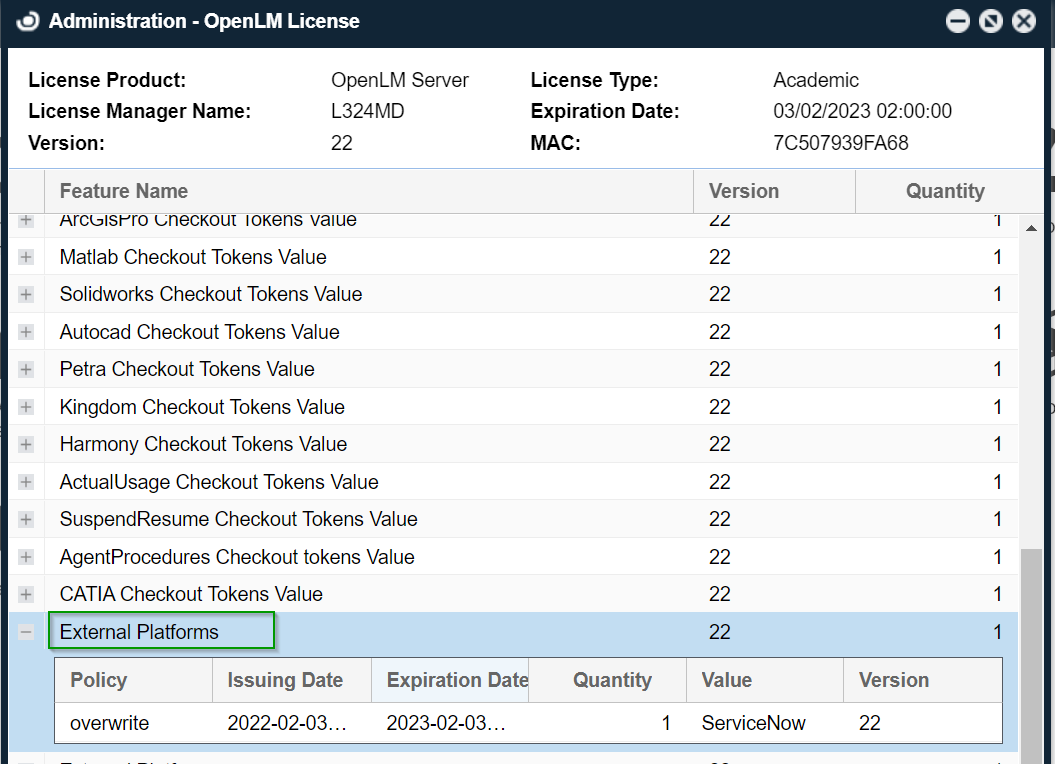1055x764 pixels.
Task: Expand Kingdom Checkout Tokens Value row
Action: pos(26,407)
